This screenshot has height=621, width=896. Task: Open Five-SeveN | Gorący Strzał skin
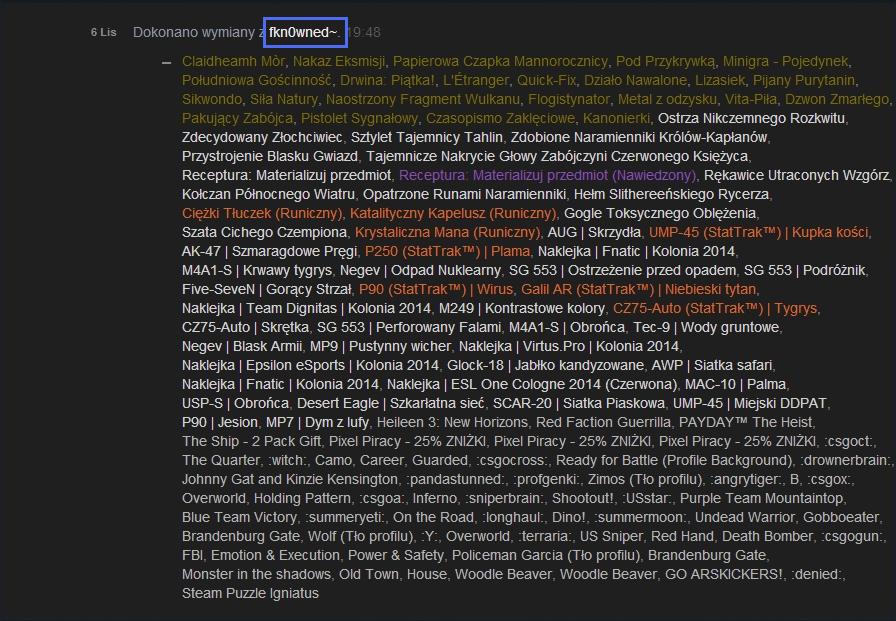(266, 289)
